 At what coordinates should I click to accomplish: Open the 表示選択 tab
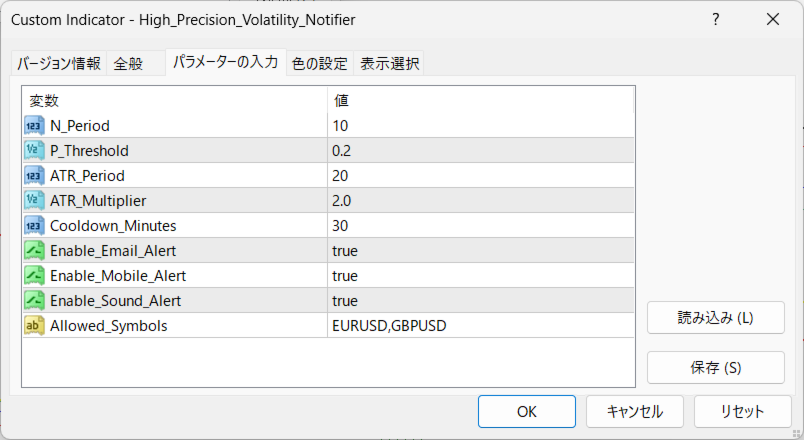[x=390, y=64]
